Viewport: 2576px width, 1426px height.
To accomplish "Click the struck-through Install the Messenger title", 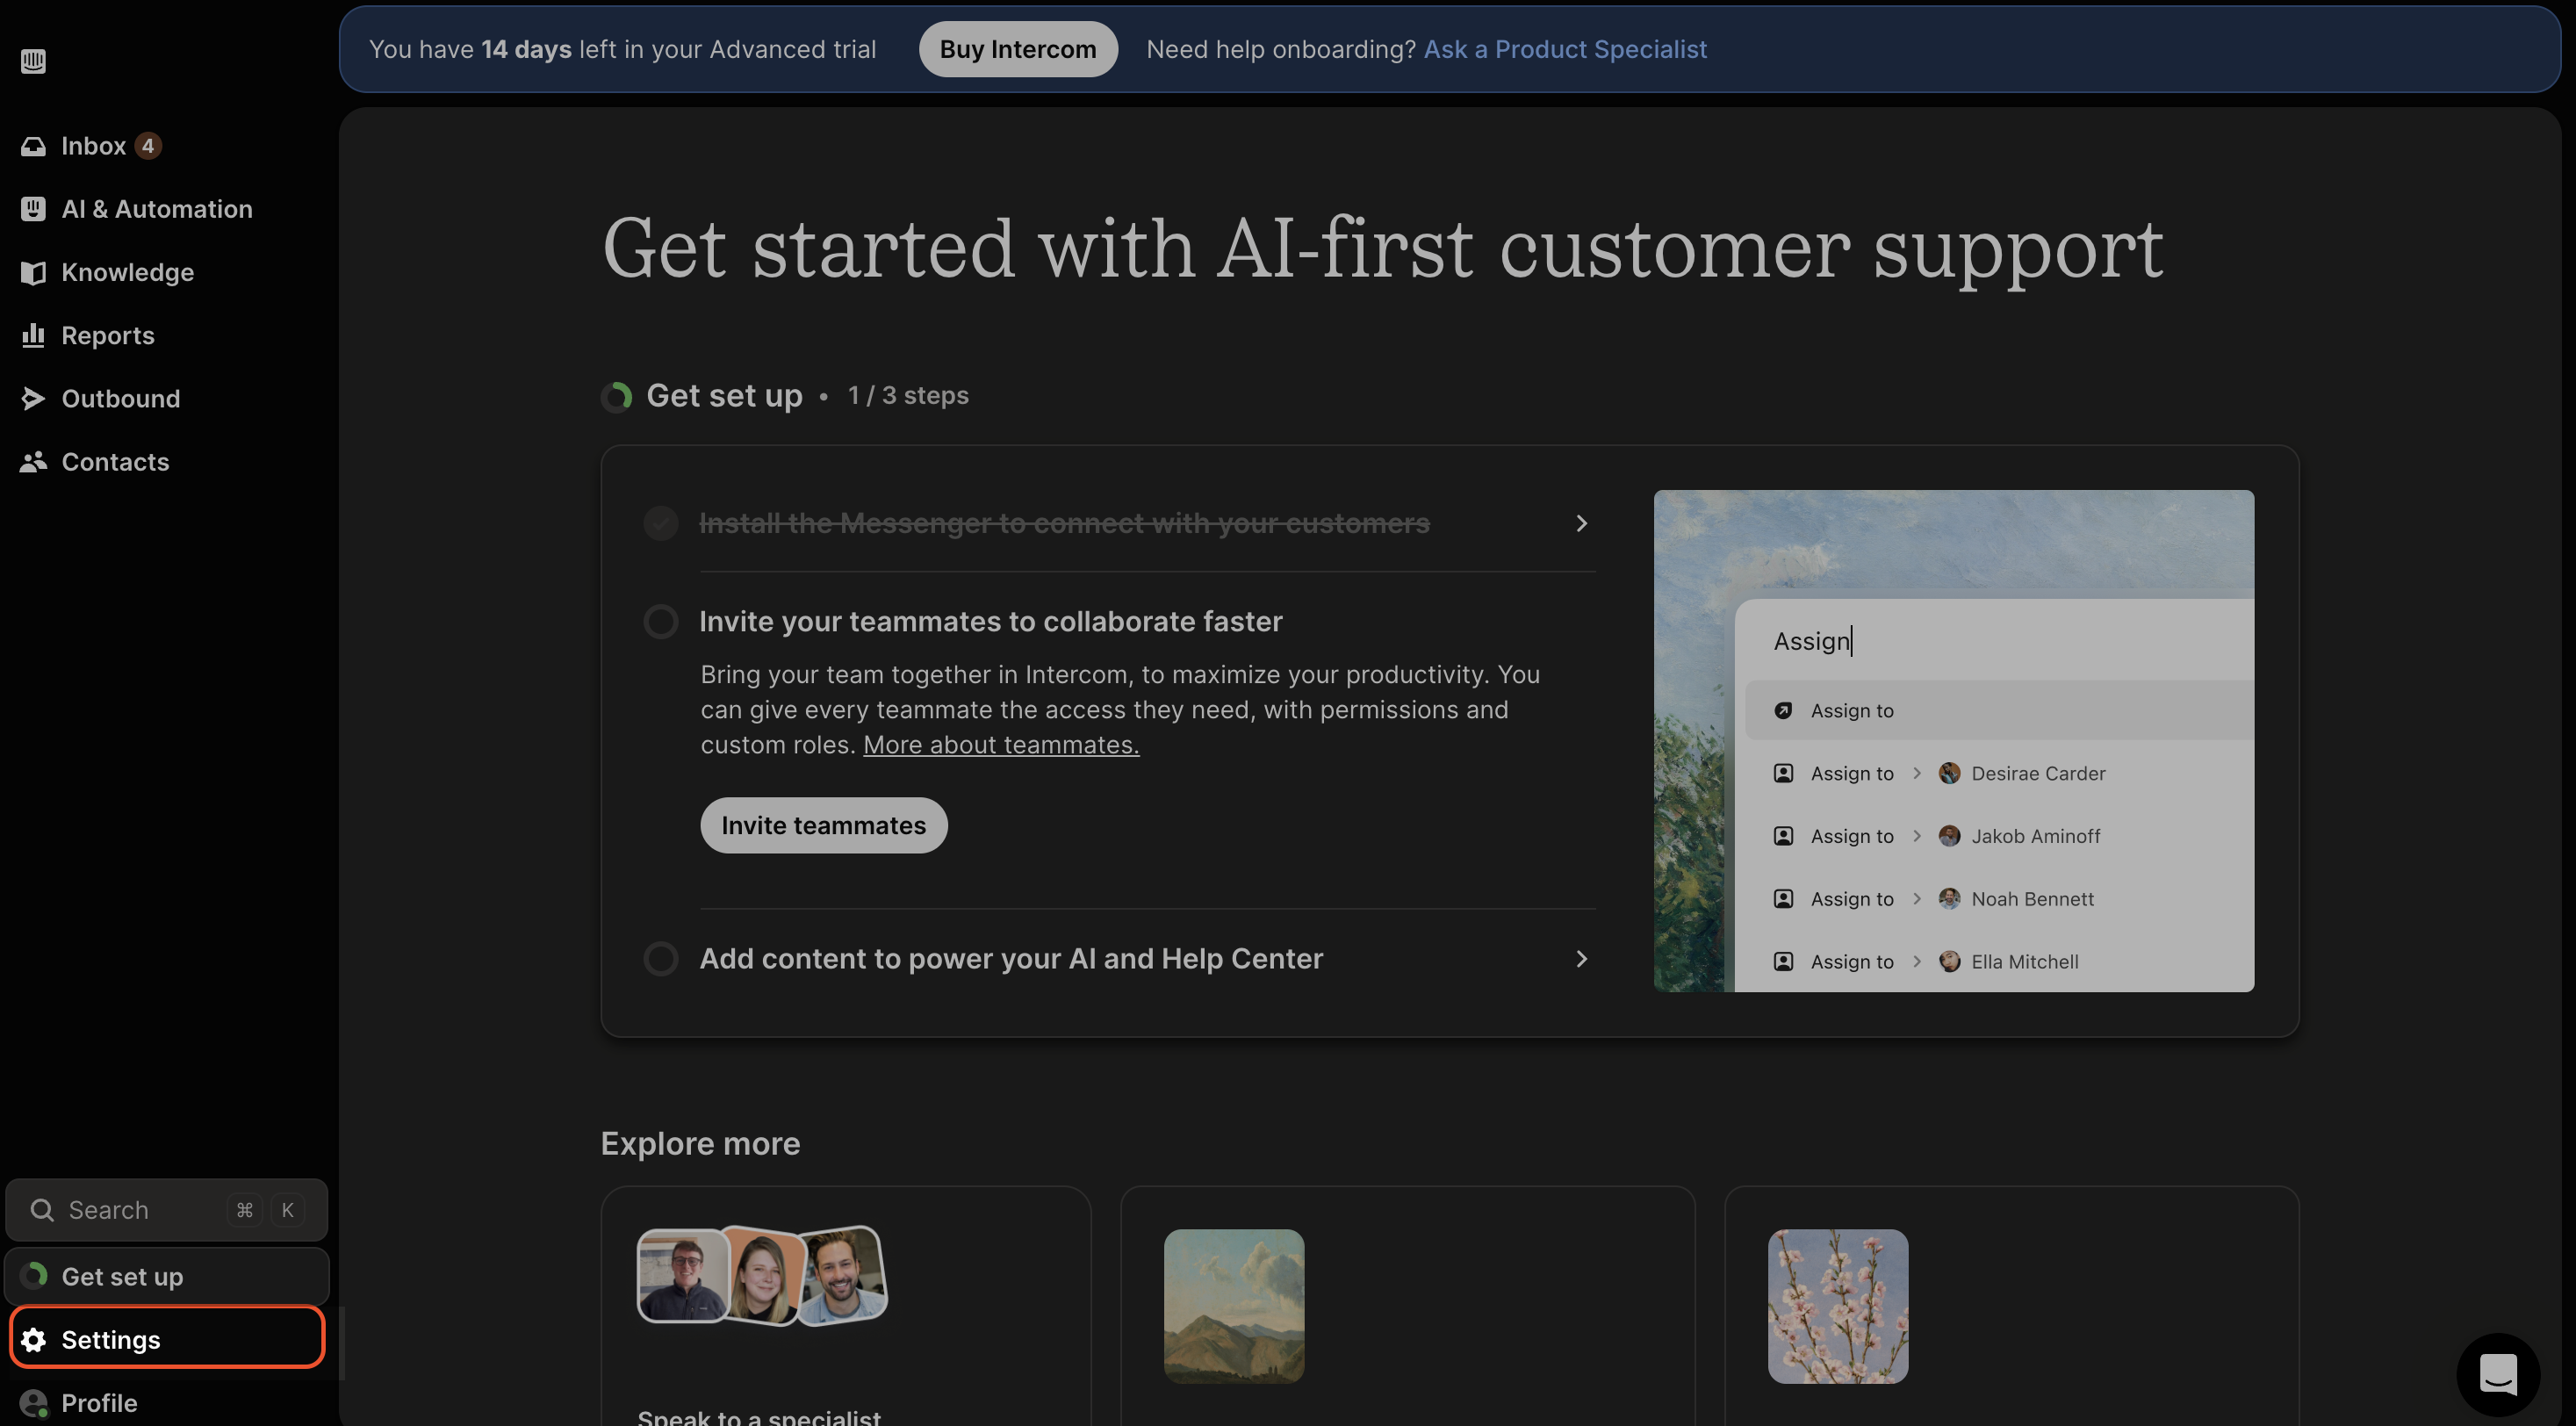I will point(1064,523).
